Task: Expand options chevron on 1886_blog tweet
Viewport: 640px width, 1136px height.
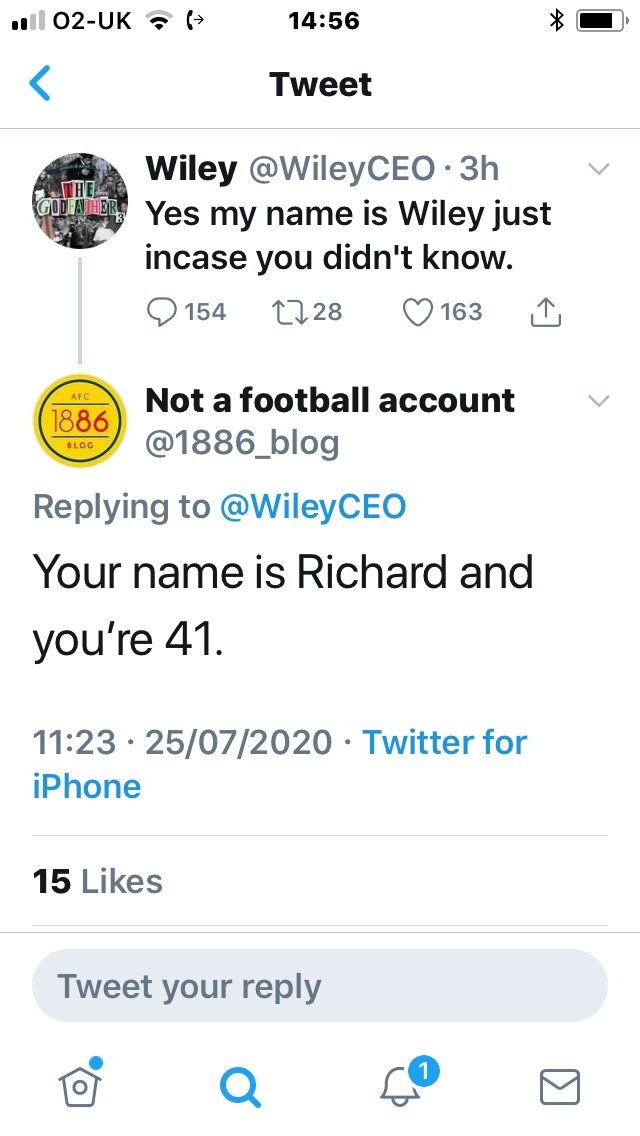Action: pos(599,401)
